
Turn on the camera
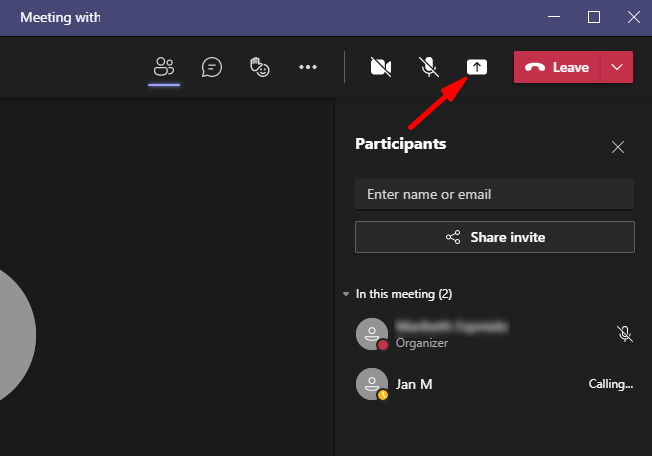(x=380, y=67)
